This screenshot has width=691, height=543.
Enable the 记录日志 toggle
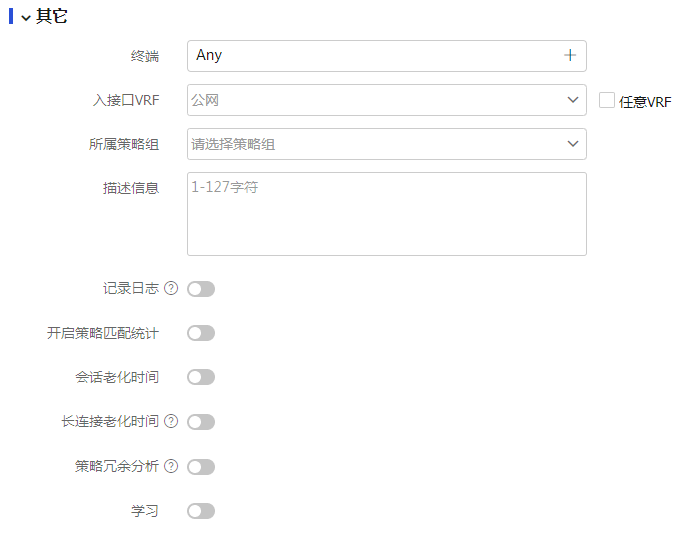pos(201,289)
